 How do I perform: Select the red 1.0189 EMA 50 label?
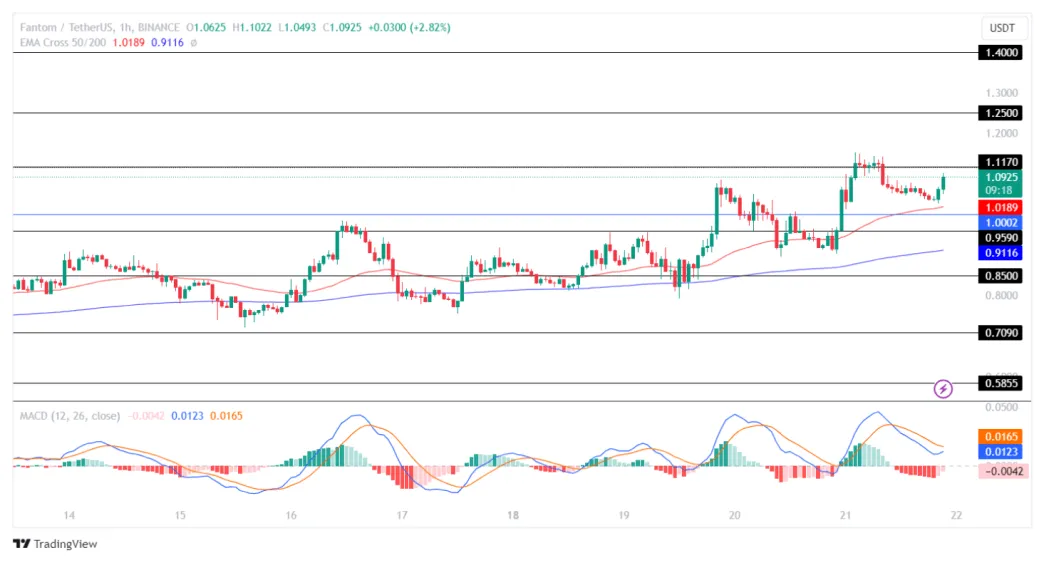click(1001, 207)
